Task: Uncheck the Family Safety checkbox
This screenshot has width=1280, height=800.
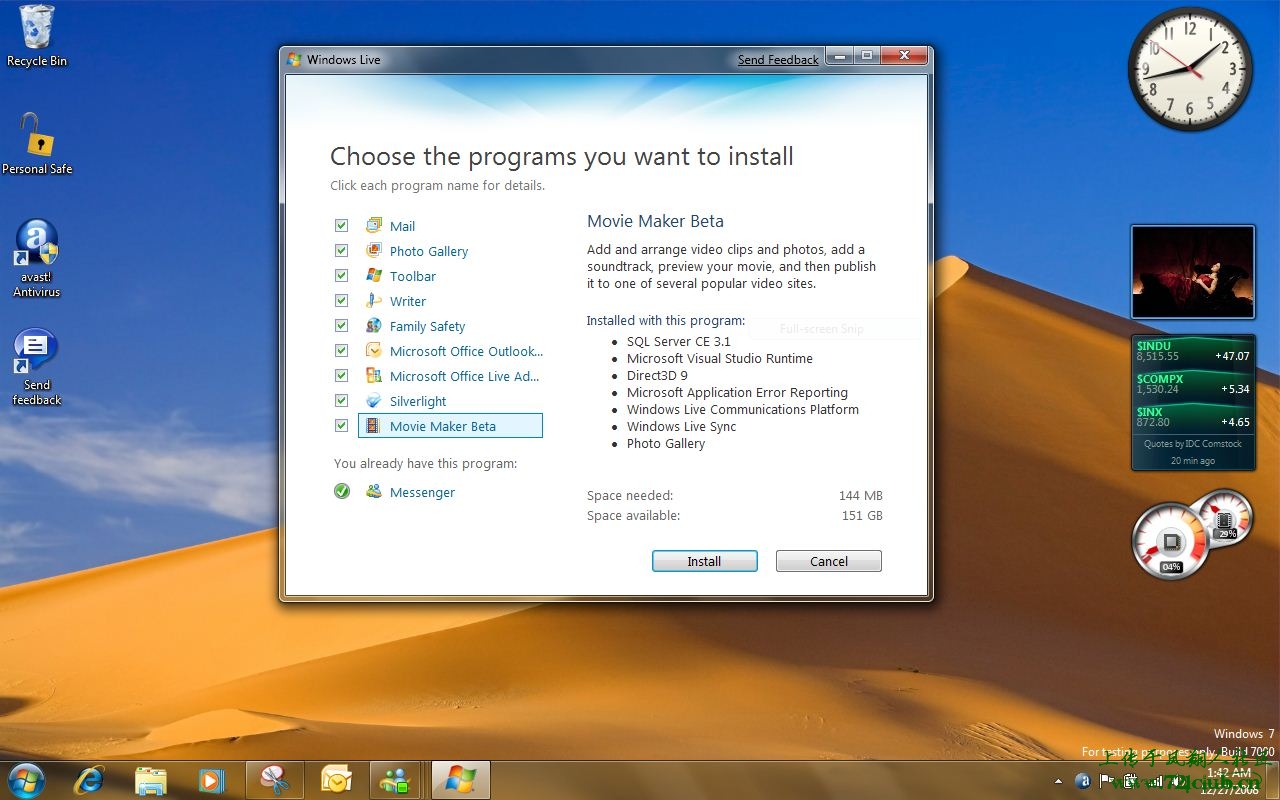Action: [341, 325]
